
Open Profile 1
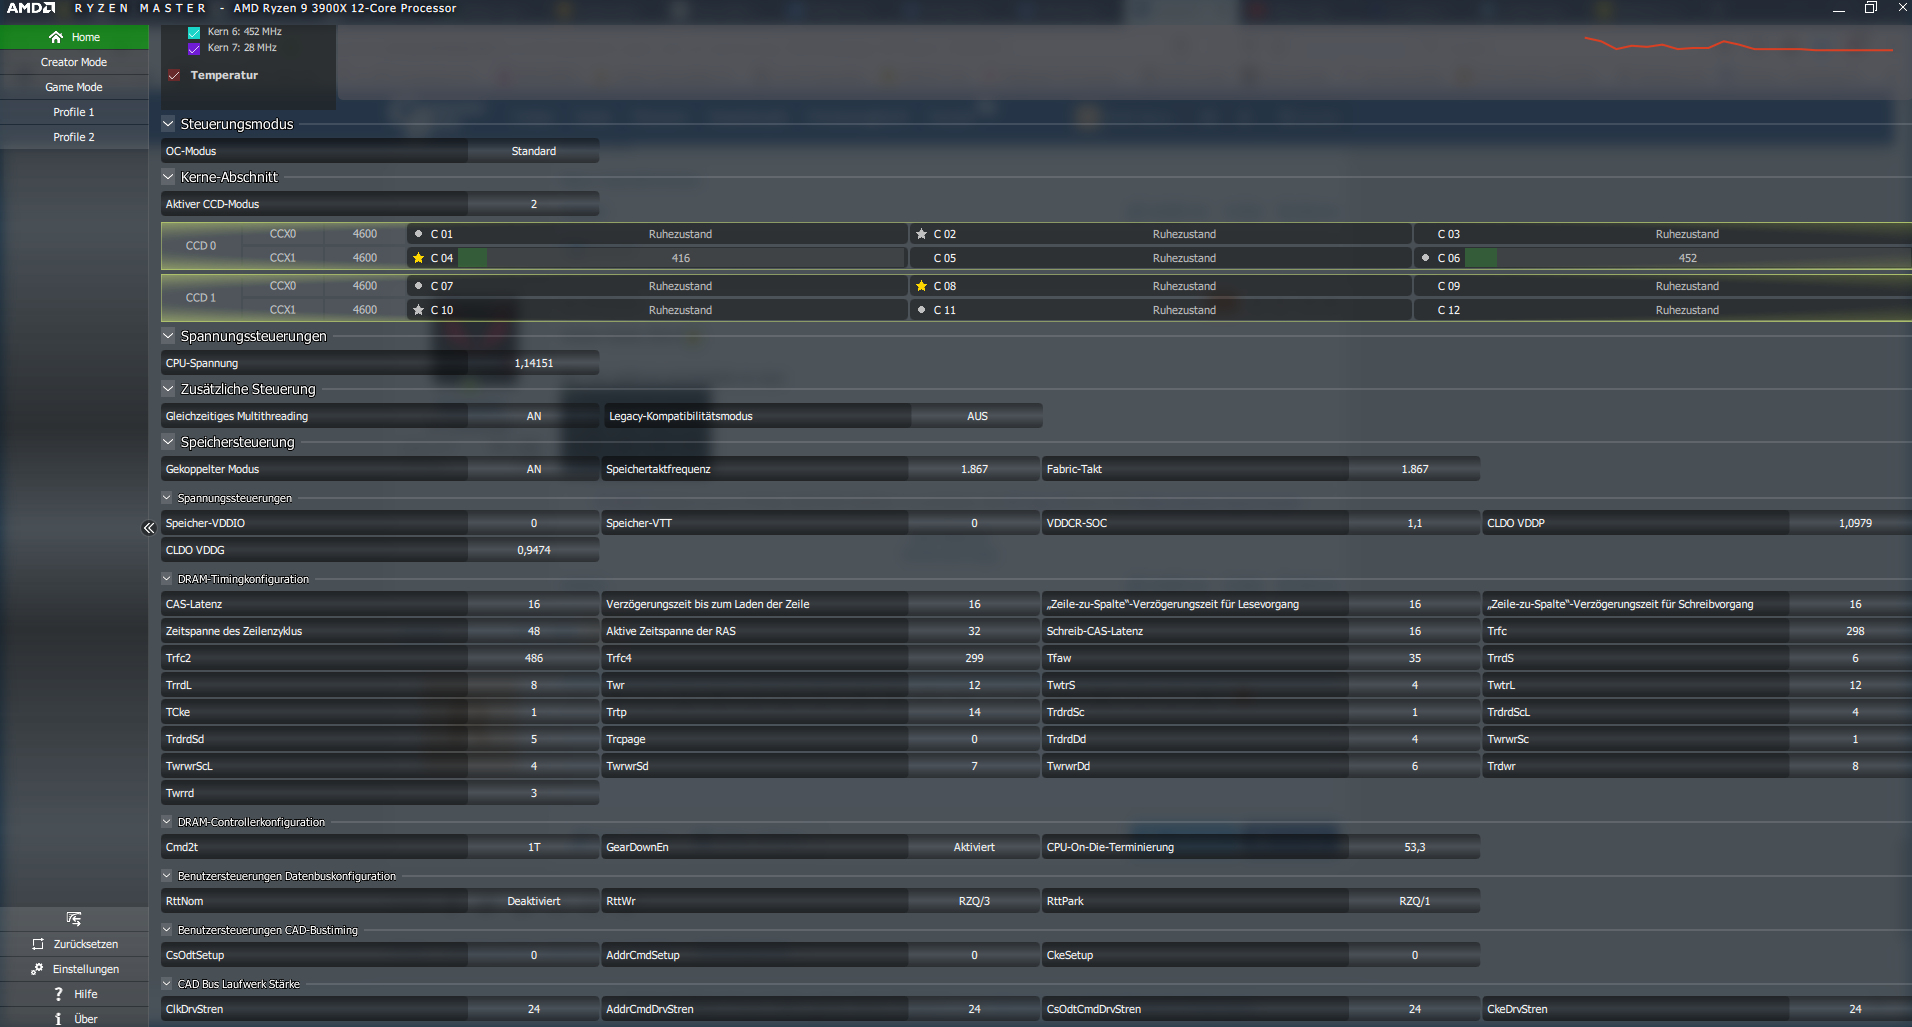74,112
